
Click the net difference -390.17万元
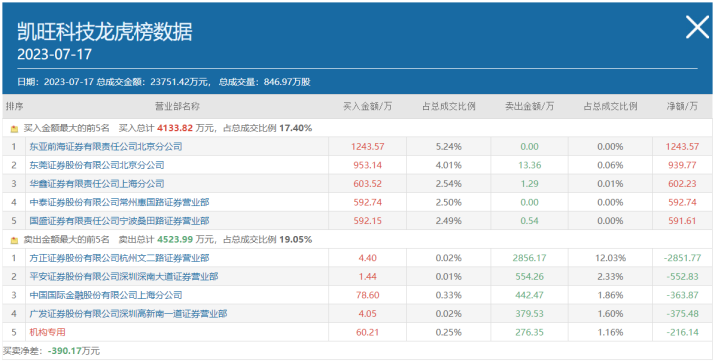73,351
